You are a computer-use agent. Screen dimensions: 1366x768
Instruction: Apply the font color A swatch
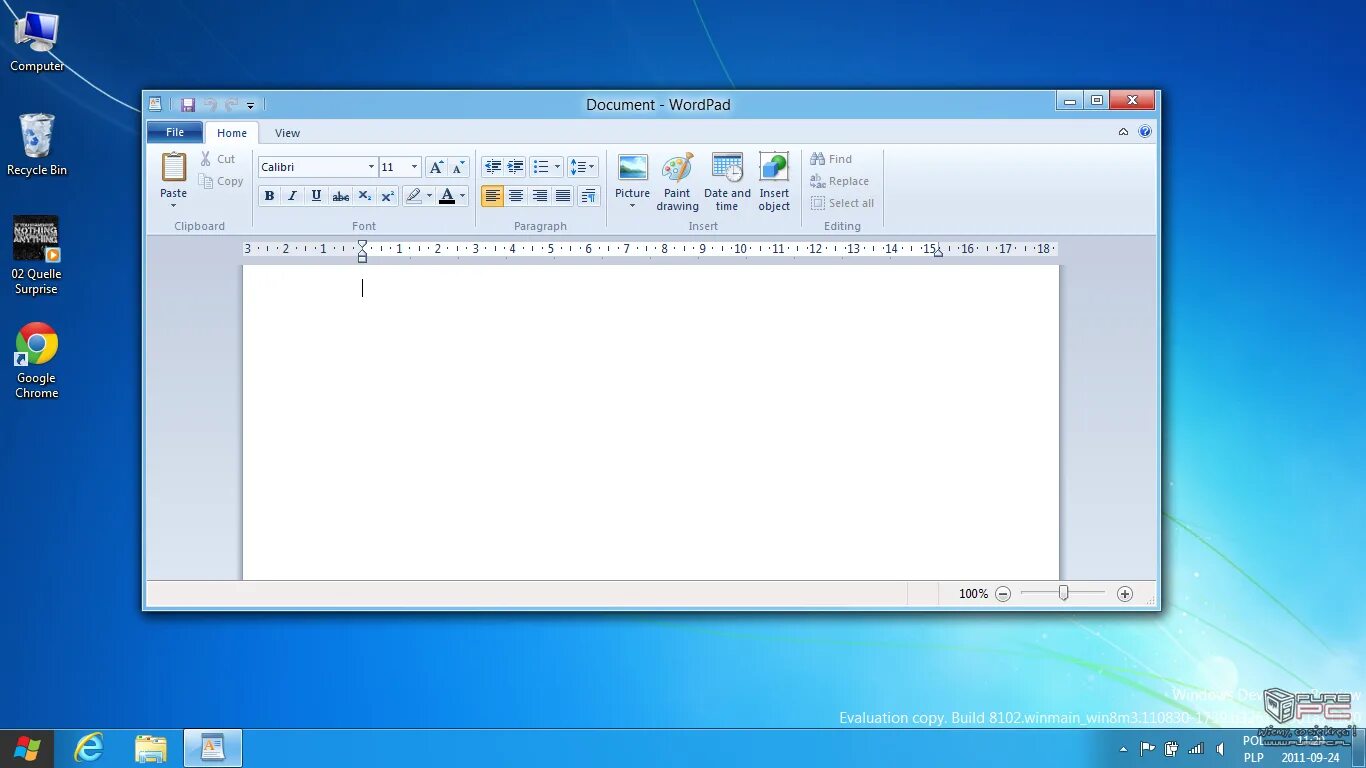point(447,196)
